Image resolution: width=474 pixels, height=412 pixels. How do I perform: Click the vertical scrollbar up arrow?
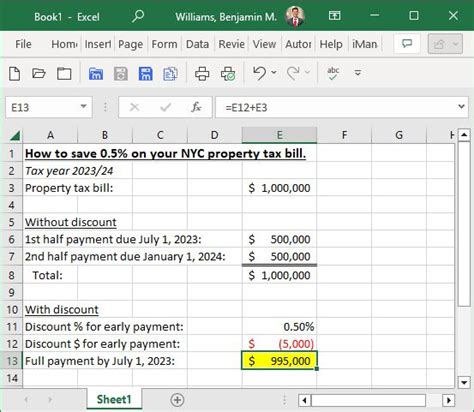coord(464,135)
